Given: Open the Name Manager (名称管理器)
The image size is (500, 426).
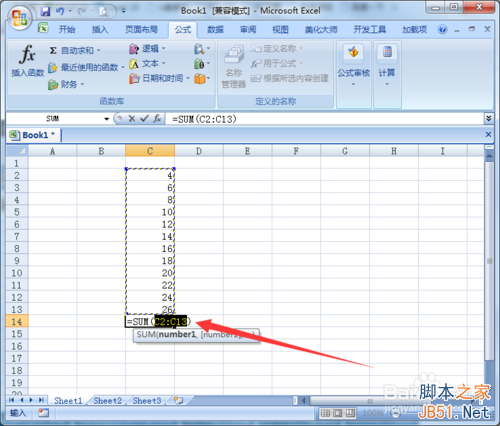Looking at the screenshot, I should click(x=233, y=66).
